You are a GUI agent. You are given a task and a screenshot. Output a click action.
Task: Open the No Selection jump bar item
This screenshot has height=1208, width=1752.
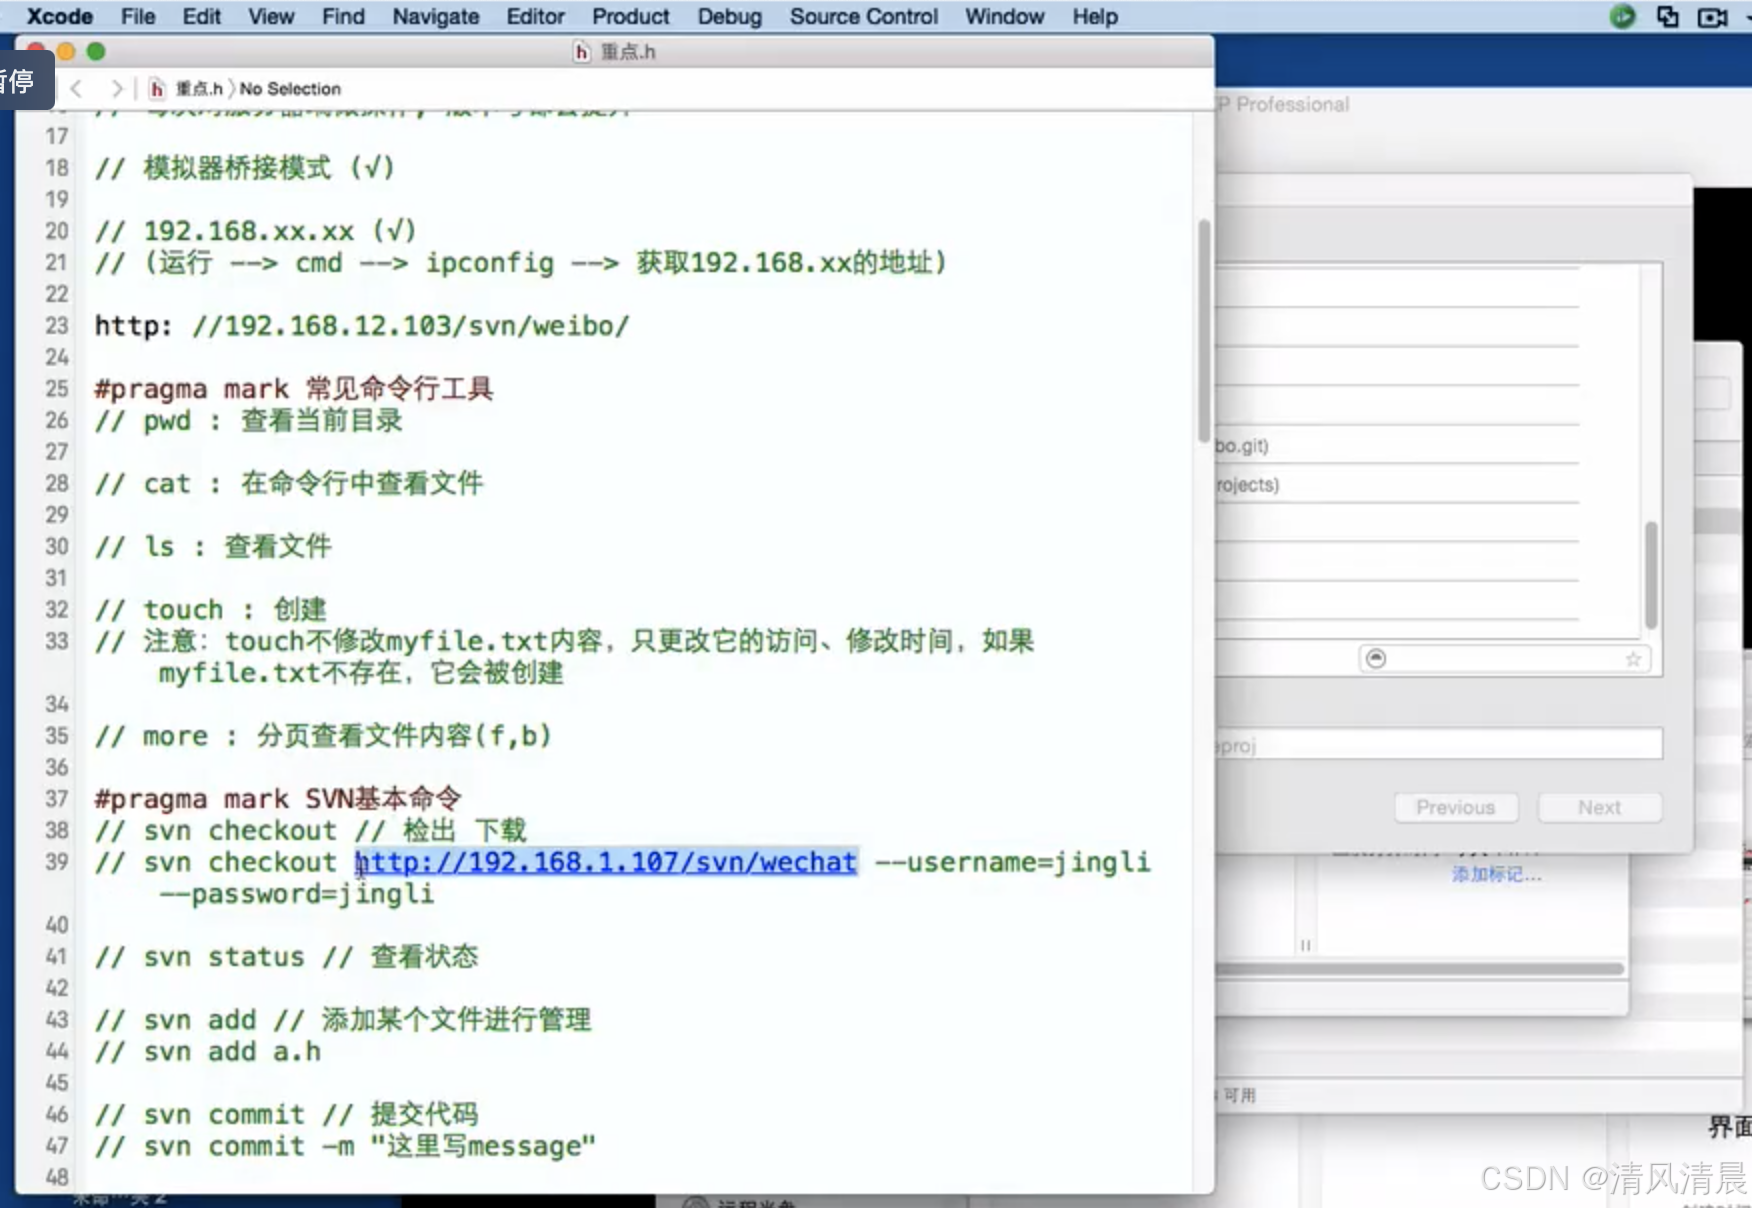click(x=290, y=88)
